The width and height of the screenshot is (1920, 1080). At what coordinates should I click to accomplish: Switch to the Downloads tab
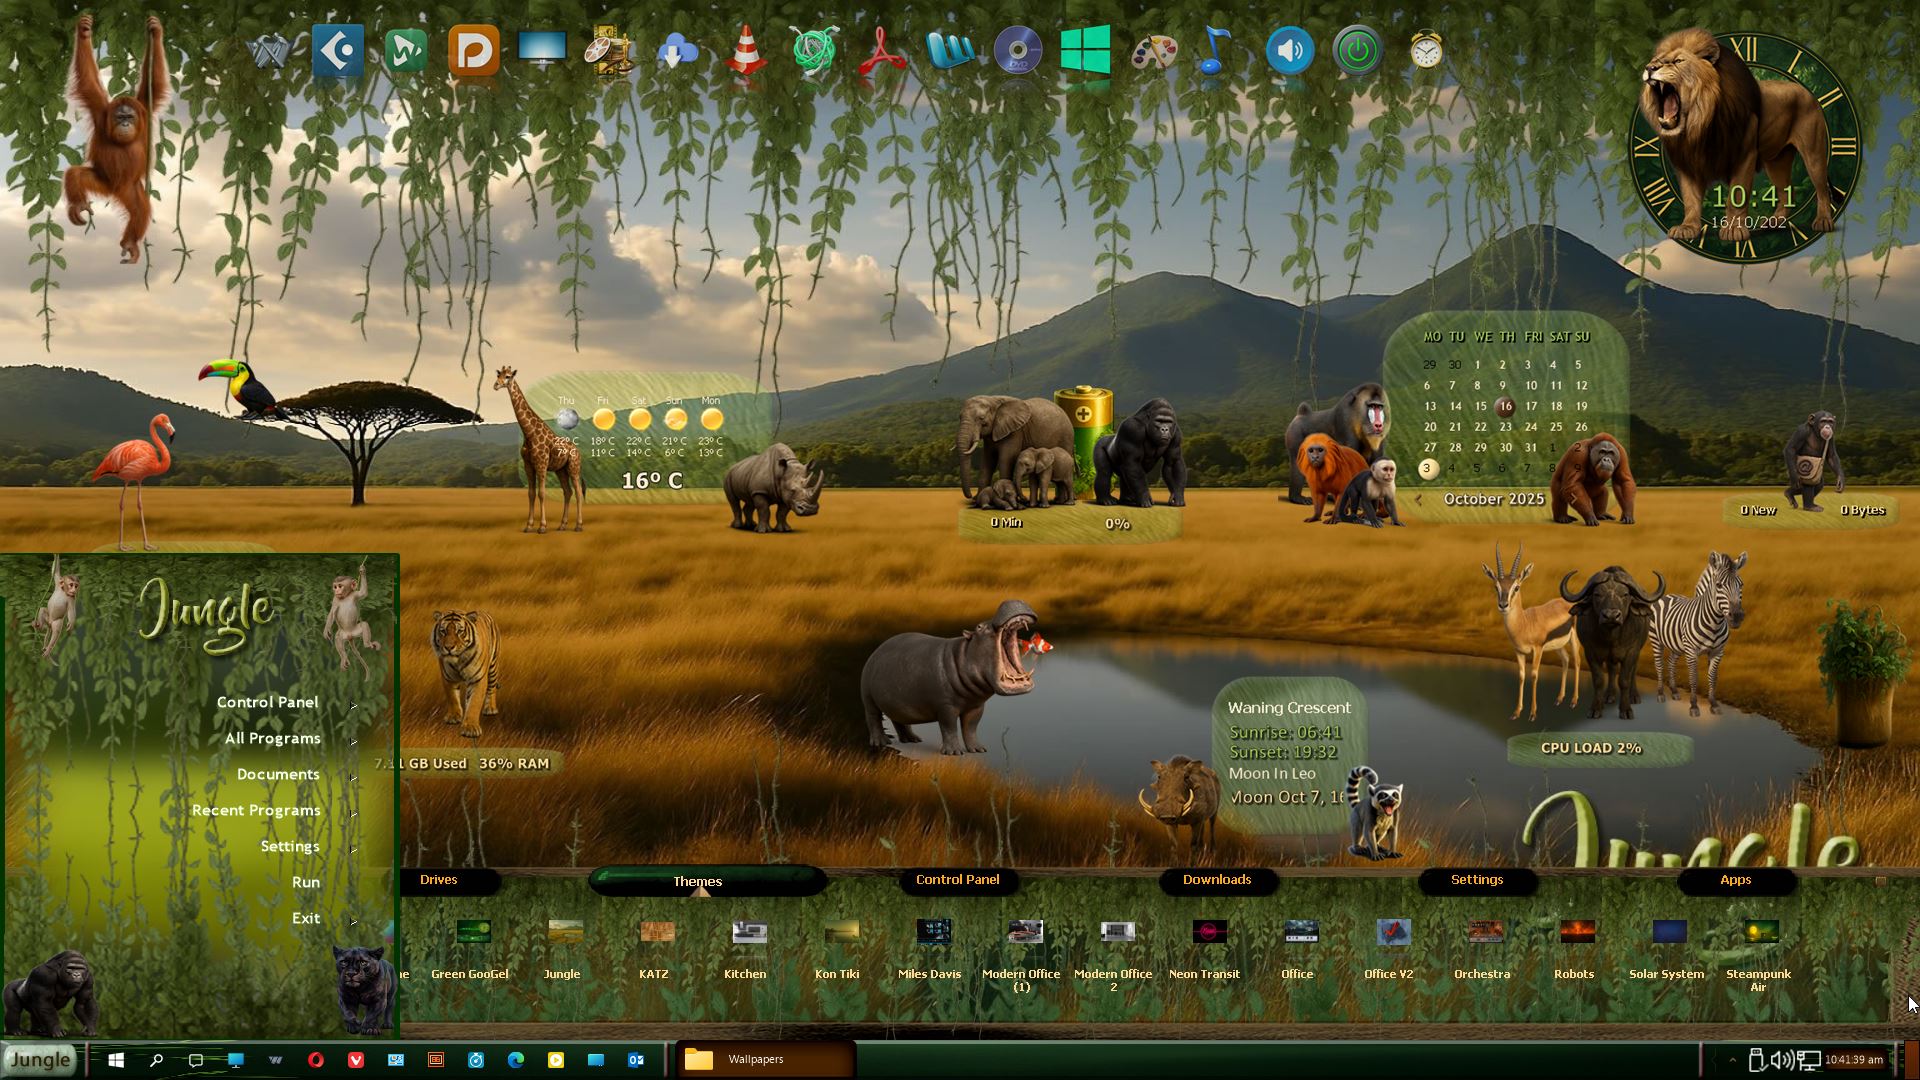(x=1217, y=880)
